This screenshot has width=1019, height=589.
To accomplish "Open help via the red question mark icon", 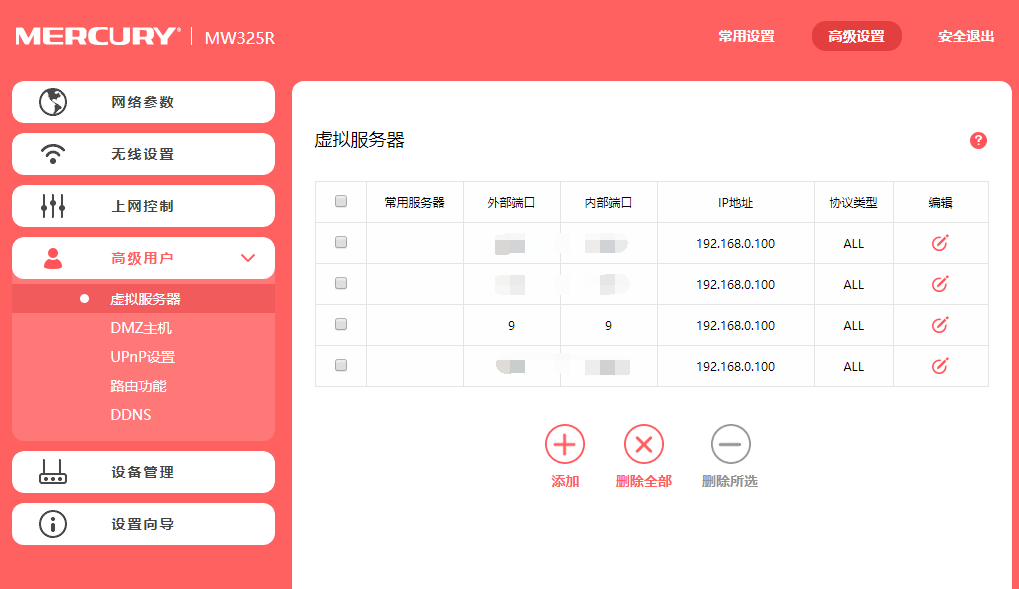I will pos(978,140).
